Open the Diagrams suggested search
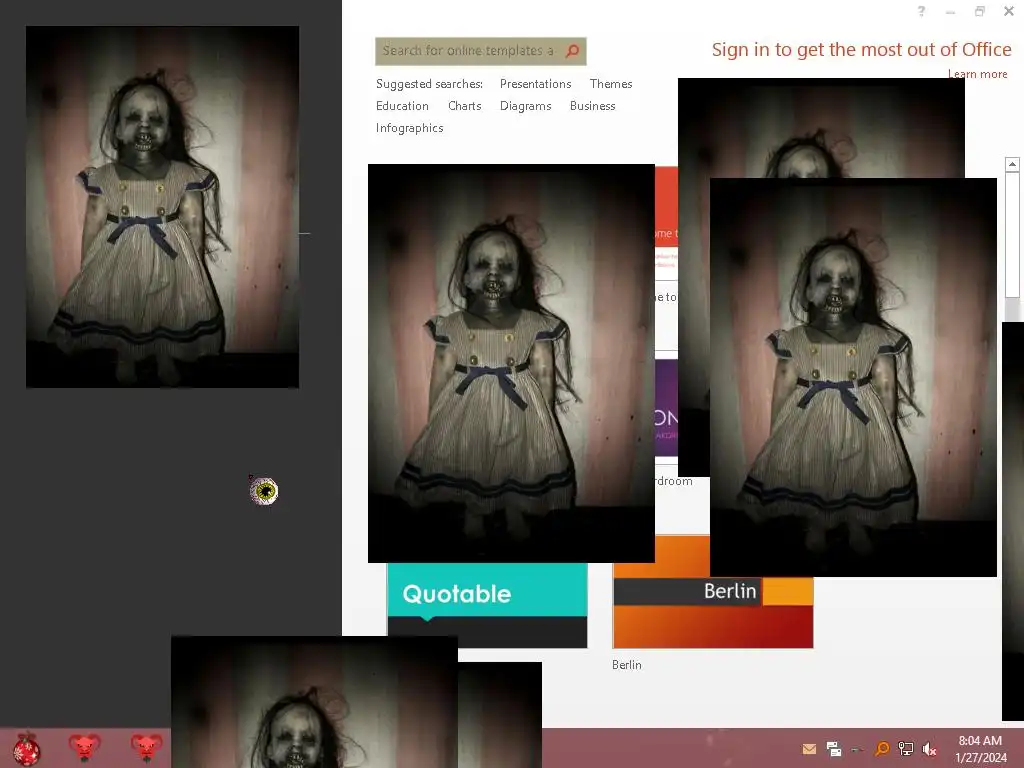The height and width of the screenshot is (768, 1024). pos(525,106)
